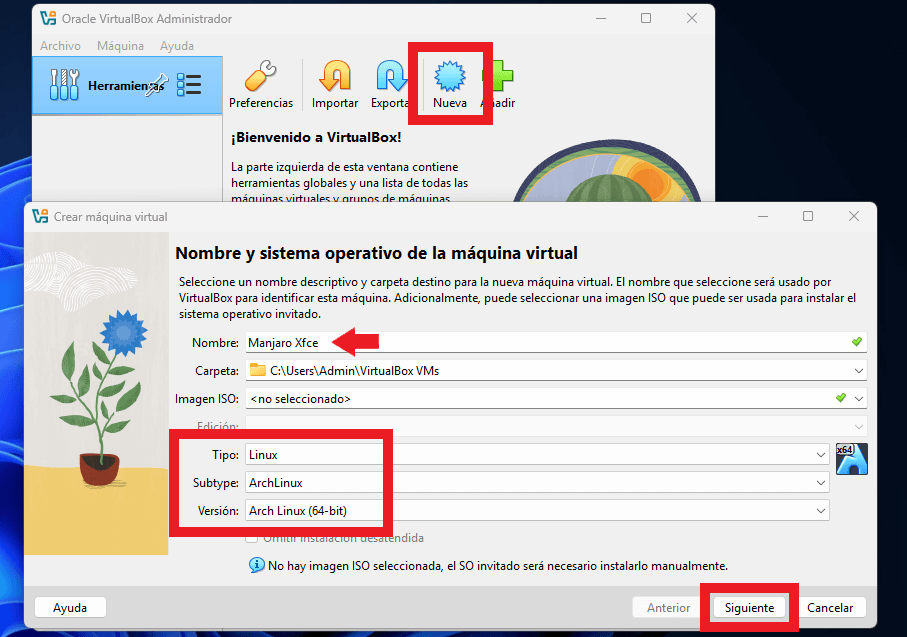Open the Máquina menu
This screenshot has width=907, height=637.
(120, 46)
